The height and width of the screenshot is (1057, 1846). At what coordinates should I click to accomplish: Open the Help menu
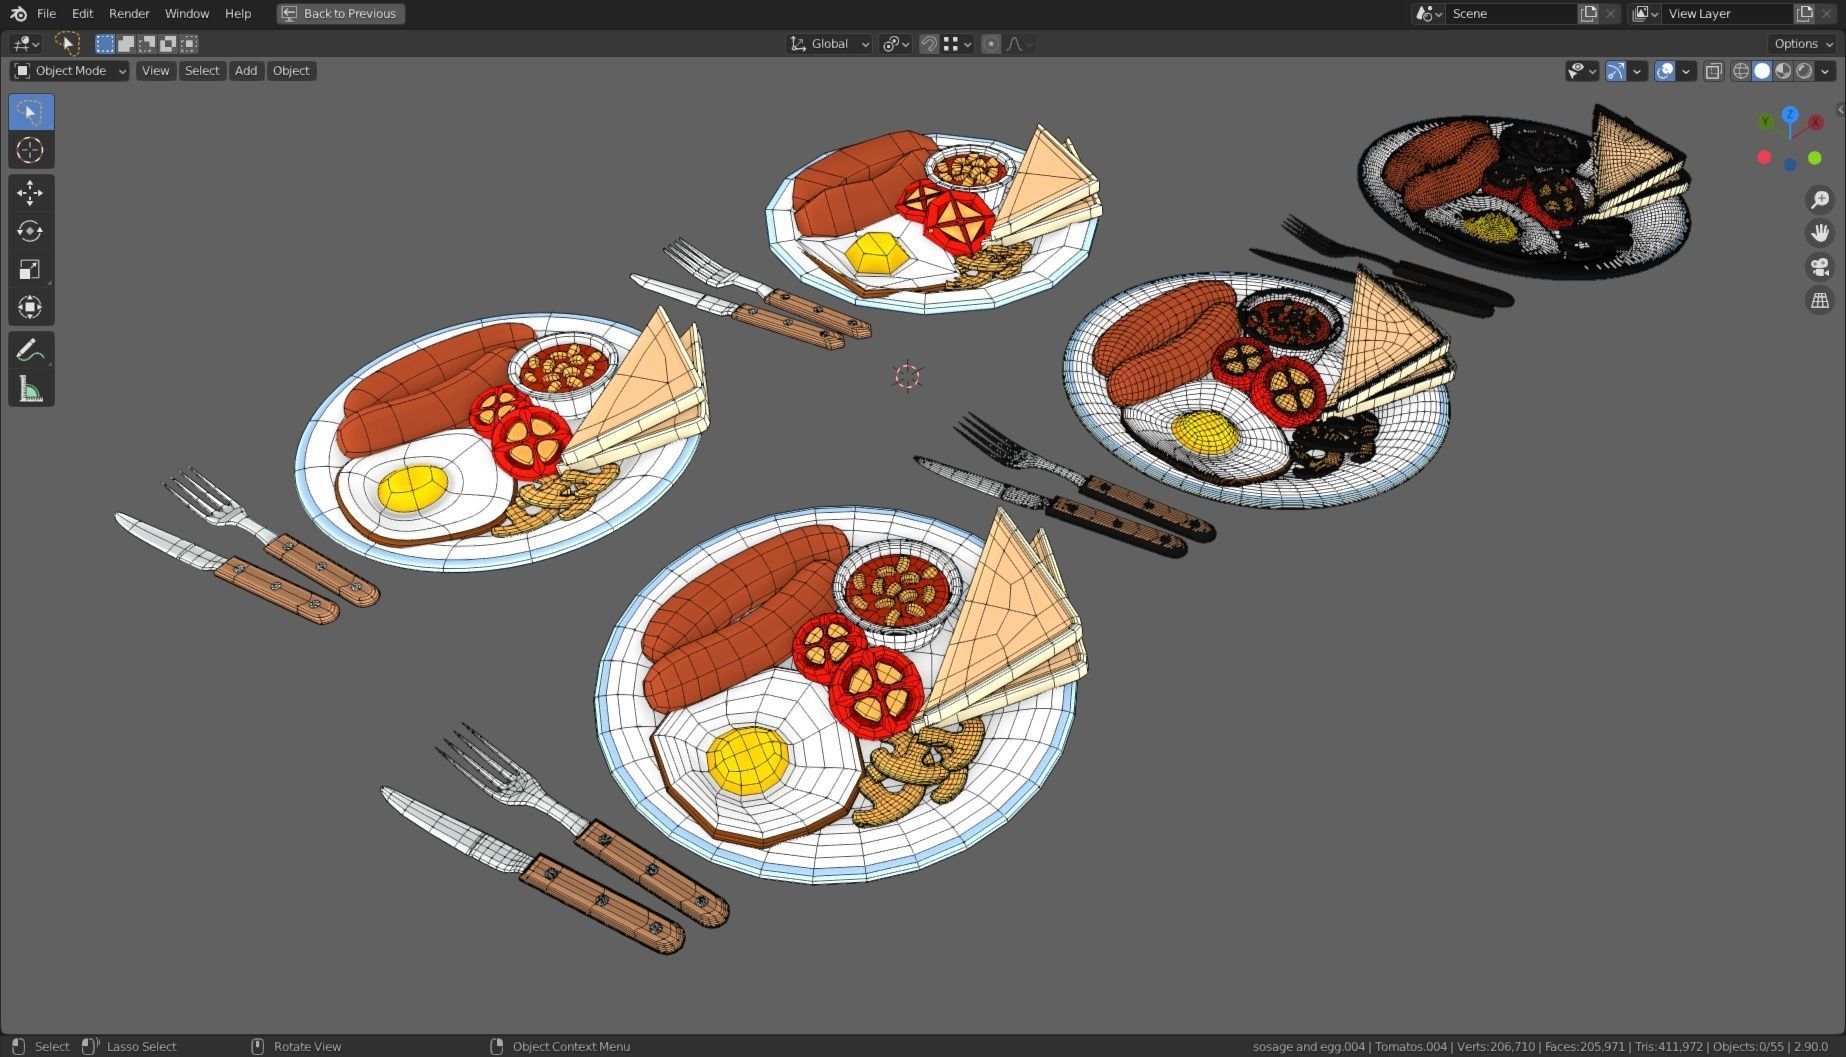click(238, 14)
